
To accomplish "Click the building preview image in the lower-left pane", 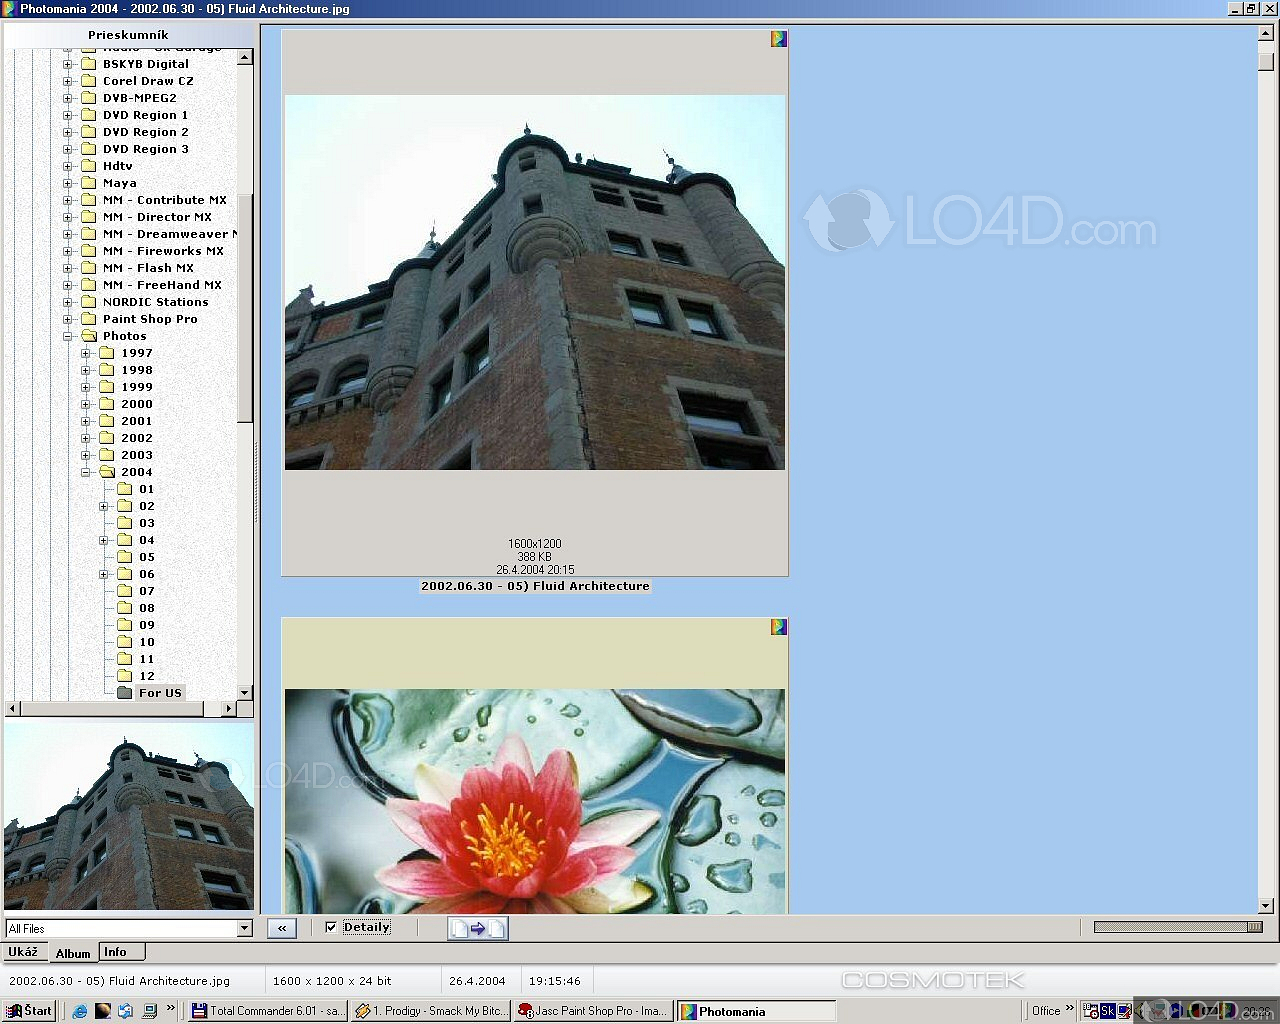I will pos(129,816).
